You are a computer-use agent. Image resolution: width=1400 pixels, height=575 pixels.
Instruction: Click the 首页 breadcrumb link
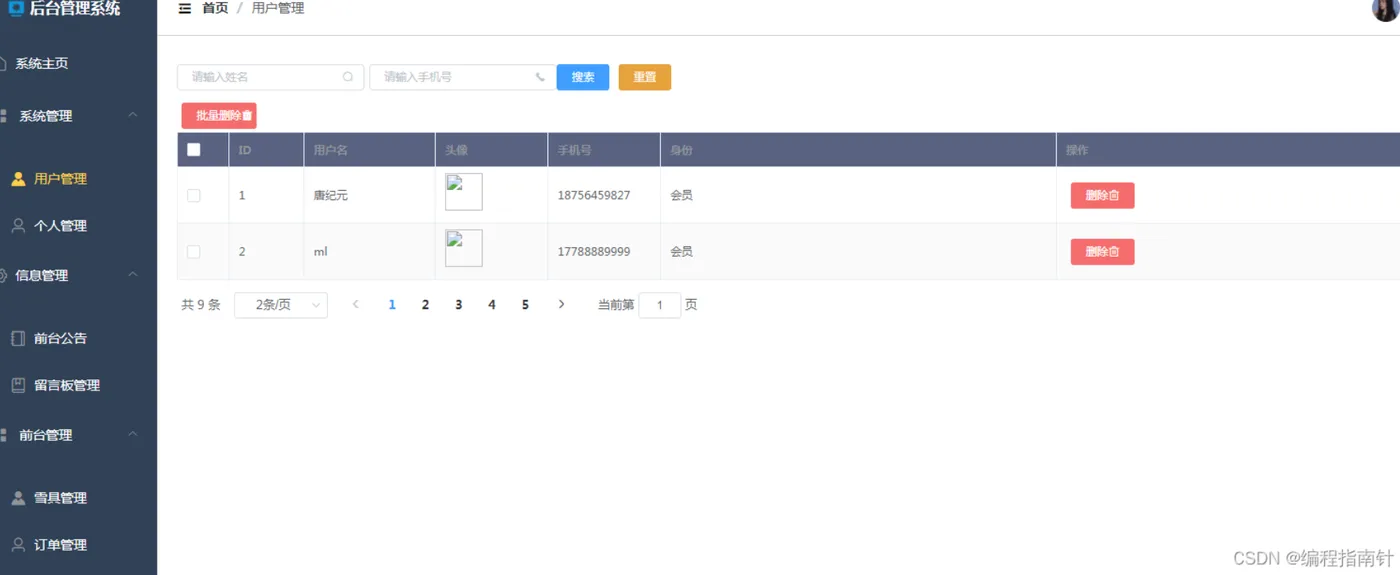point(215,8)
